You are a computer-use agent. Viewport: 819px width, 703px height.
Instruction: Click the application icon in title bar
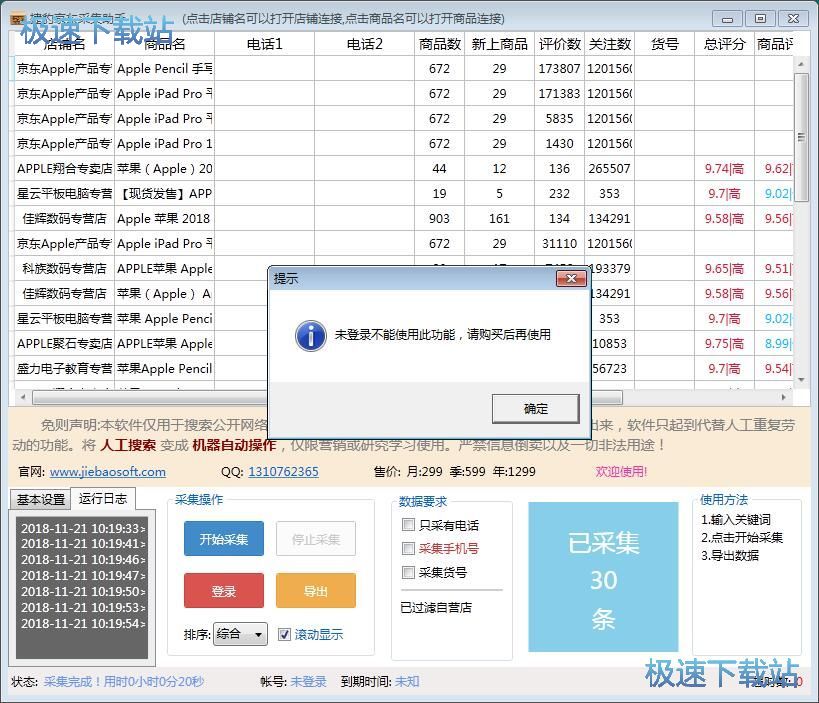click(18, 19)
